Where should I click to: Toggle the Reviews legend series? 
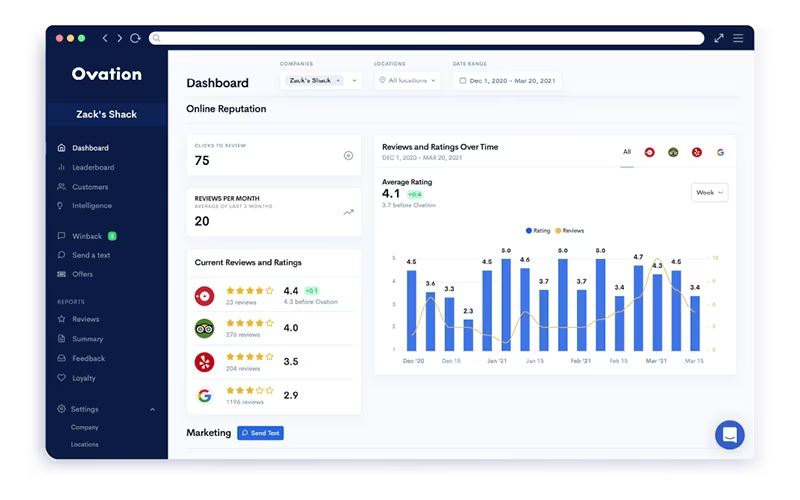[569, 231]
